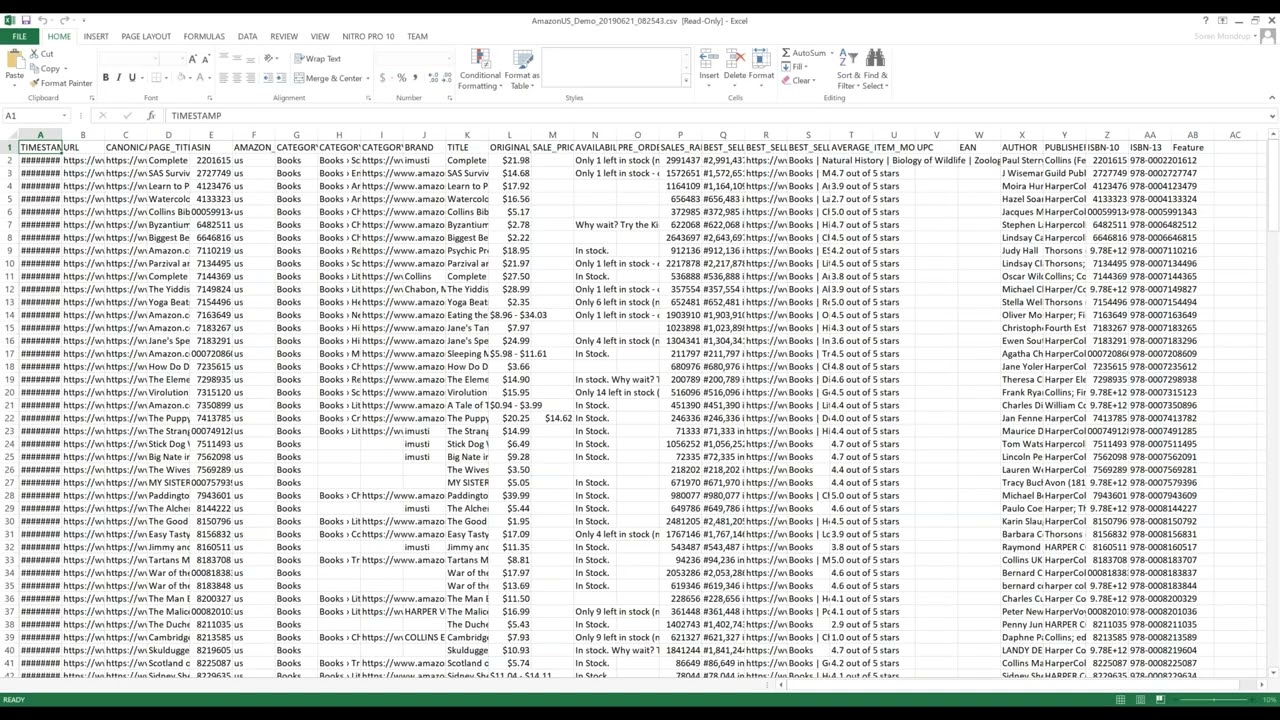Screen dimensions: 1280x720
Task: Switch to the FORMULAS tab
Action: tap(204, 37)
